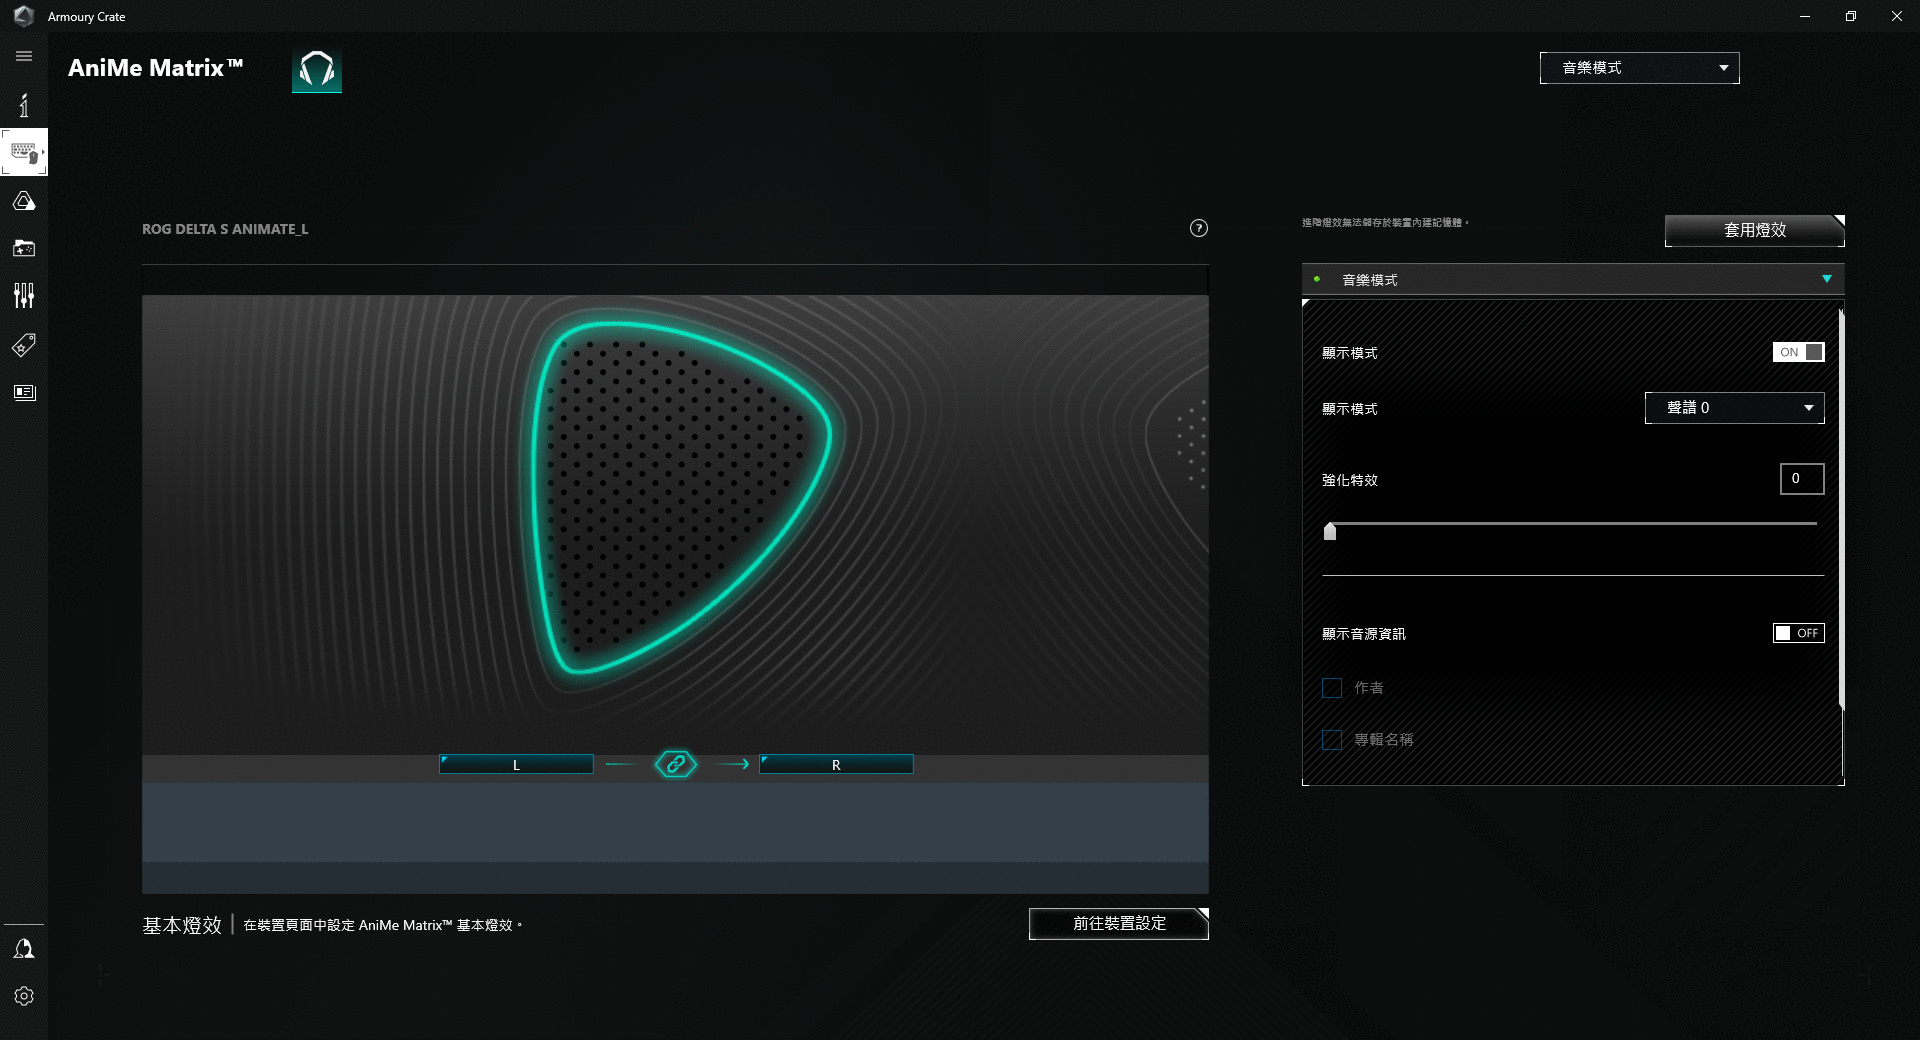Expand the 音樂模式 effect panel dropdown

click(x=1573, y=279)
